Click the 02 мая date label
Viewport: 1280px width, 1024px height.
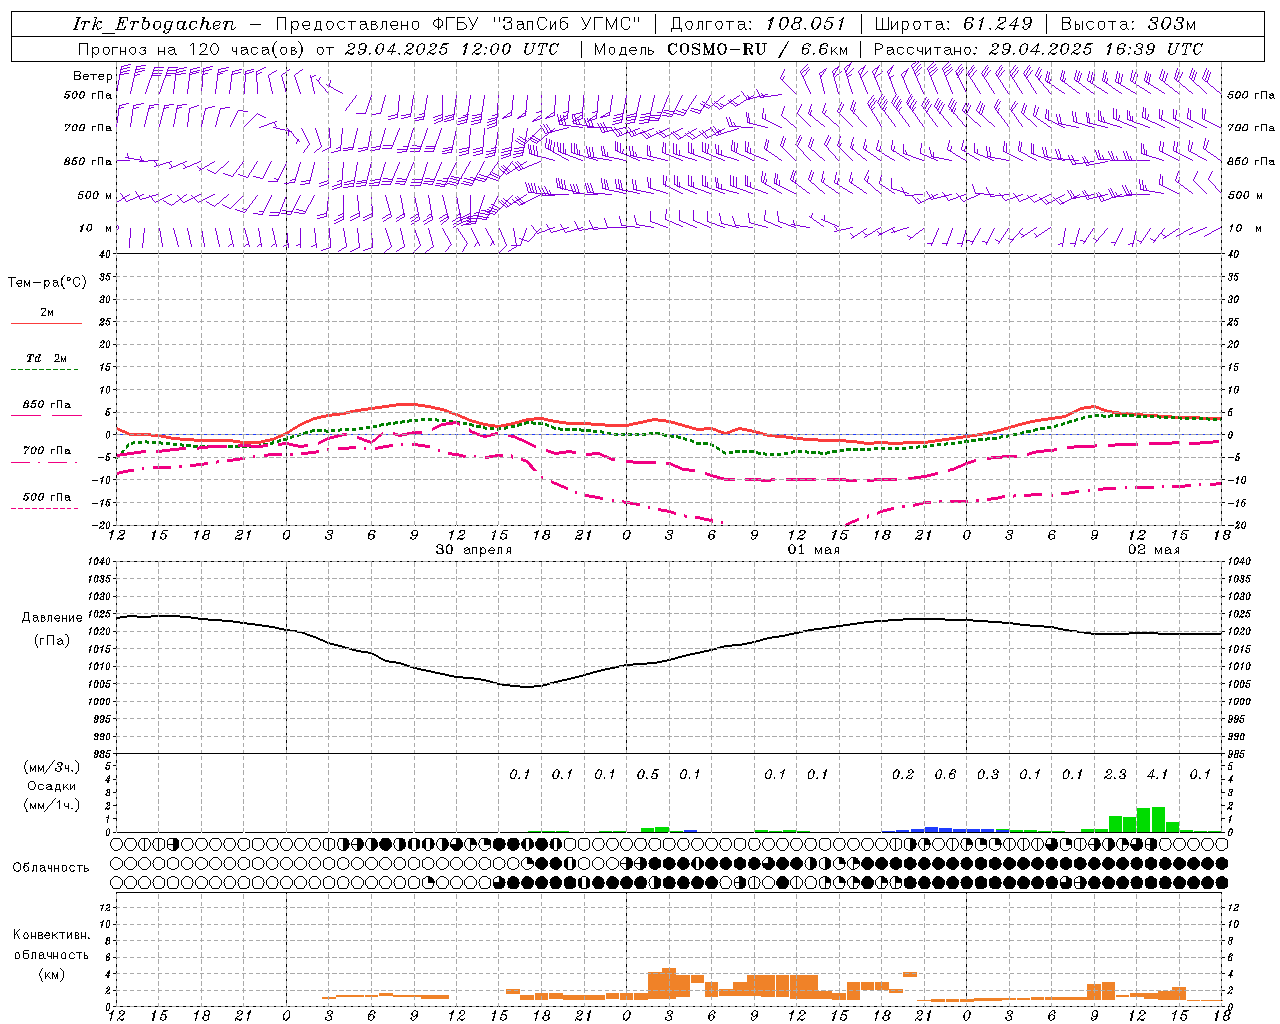1153,550
